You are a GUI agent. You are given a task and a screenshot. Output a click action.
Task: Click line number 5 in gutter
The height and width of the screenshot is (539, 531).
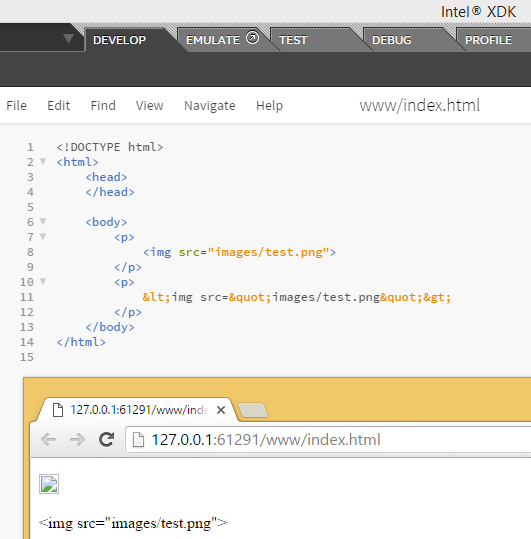click(x=30, y=207)
